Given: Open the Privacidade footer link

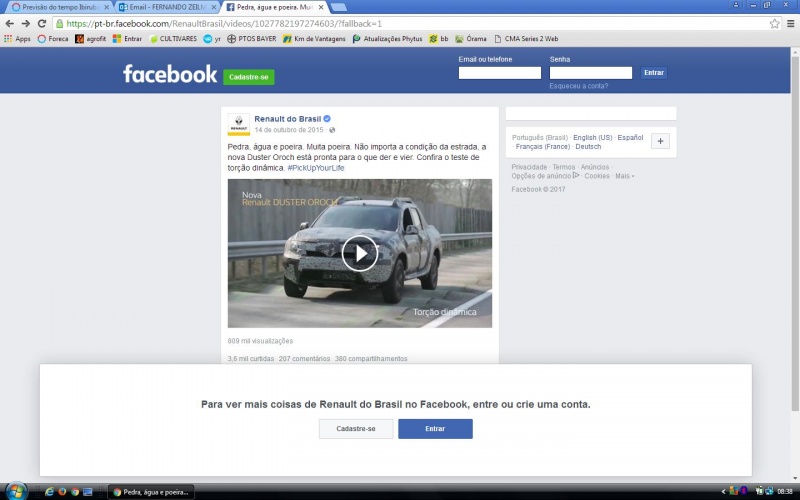Looking at the screenshot, I should pos(529,167).
